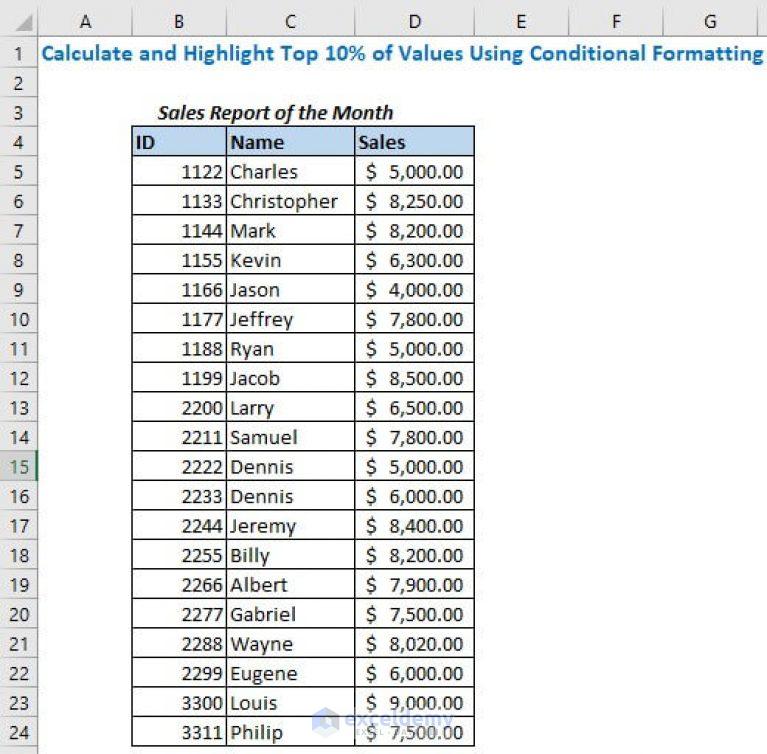Screen dimensions: 767x754
Task: Select row 4 header
Action: pyautogui.click(x=19, y=142)
